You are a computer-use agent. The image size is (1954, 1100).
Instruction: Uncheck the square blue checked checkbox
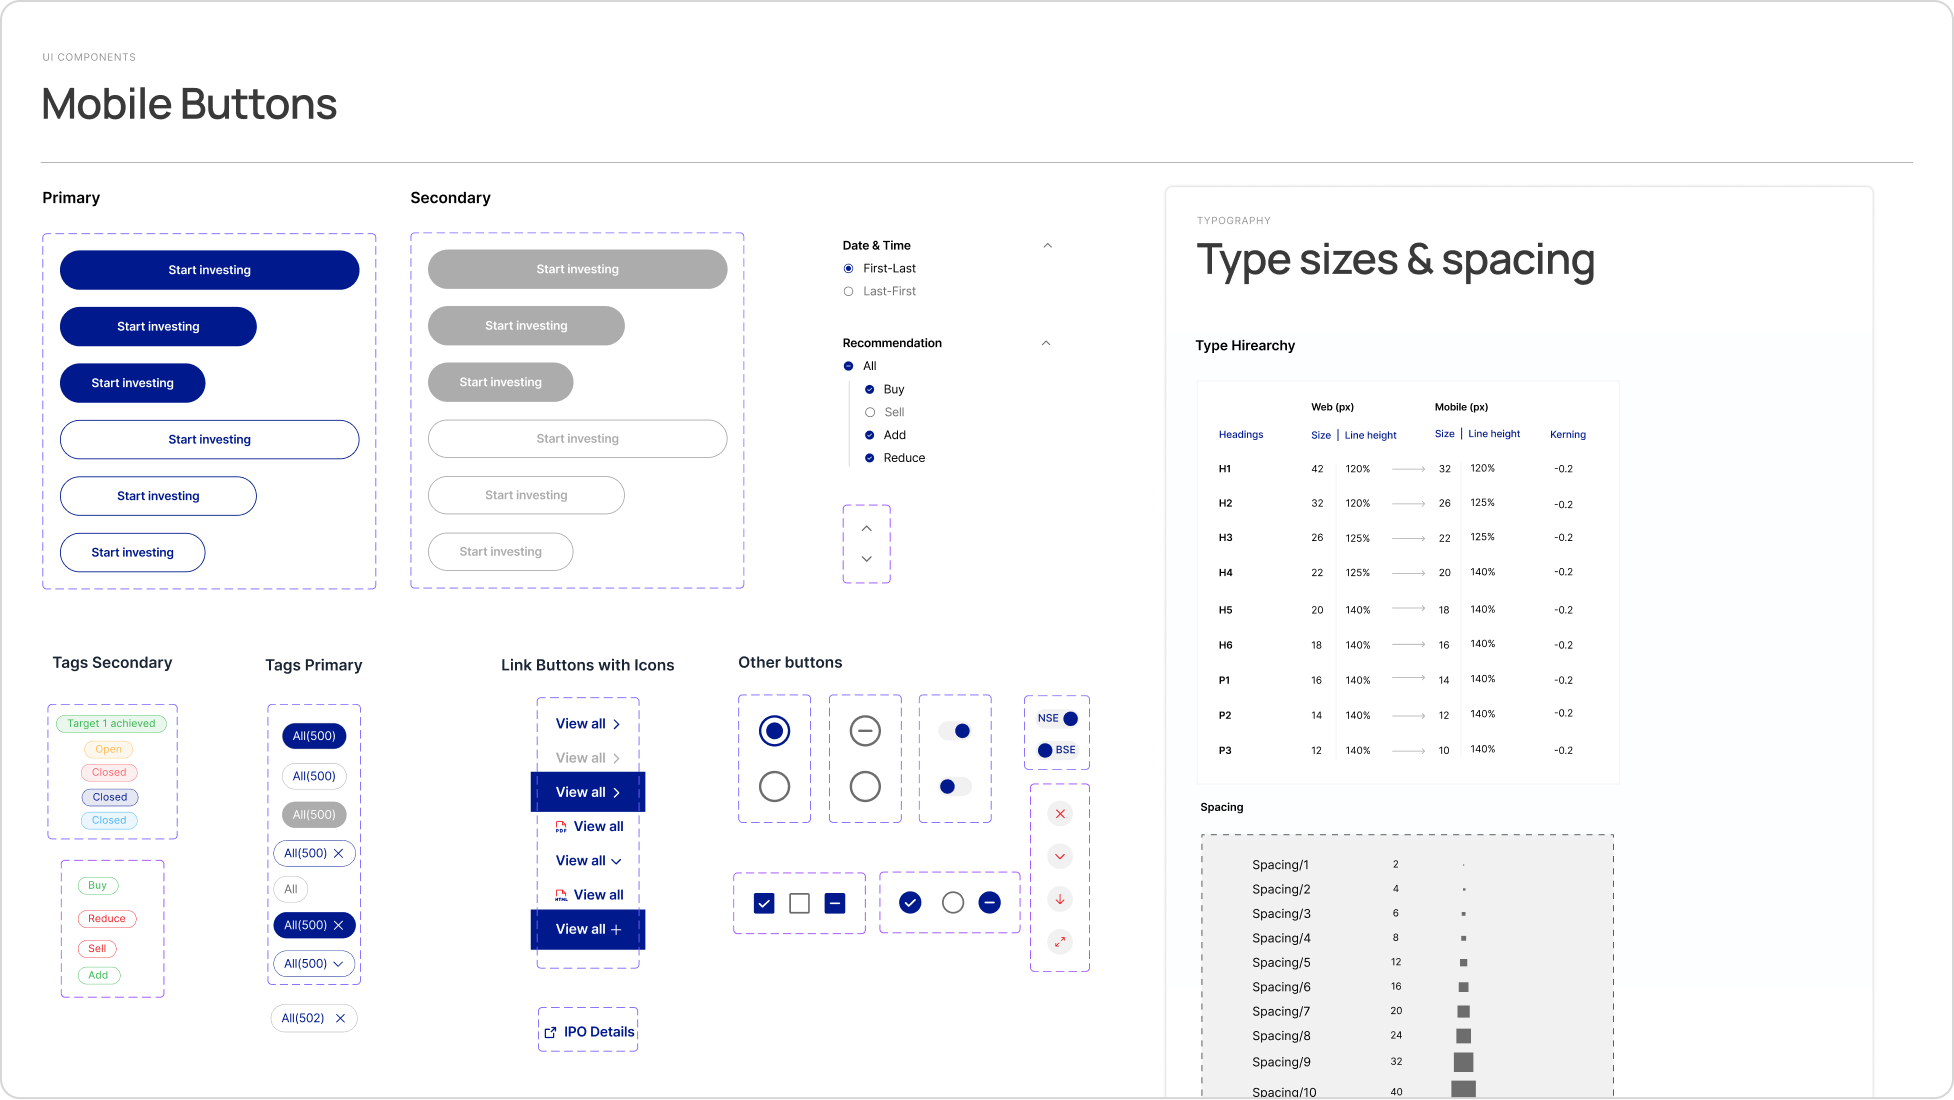[x=764, y=904]
